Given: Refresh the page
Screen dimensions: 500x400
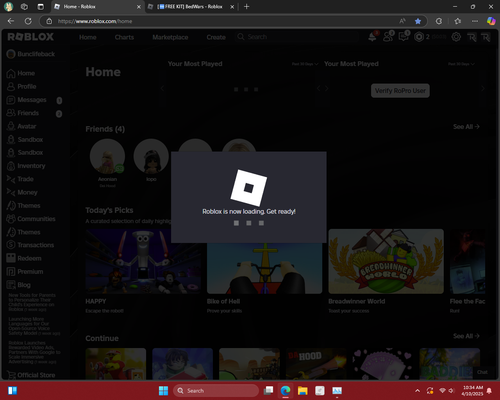Looking at the screenshot, I should [x=28, y=21].
